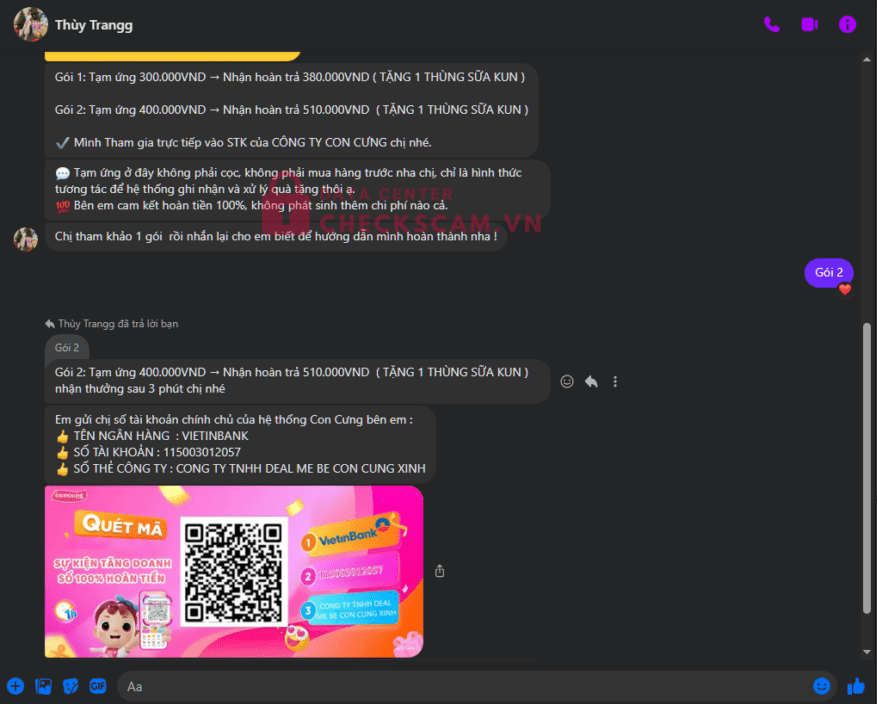Click the sent "Gói 2" purple bubble

pyautogui.click(x=828, y=273)
